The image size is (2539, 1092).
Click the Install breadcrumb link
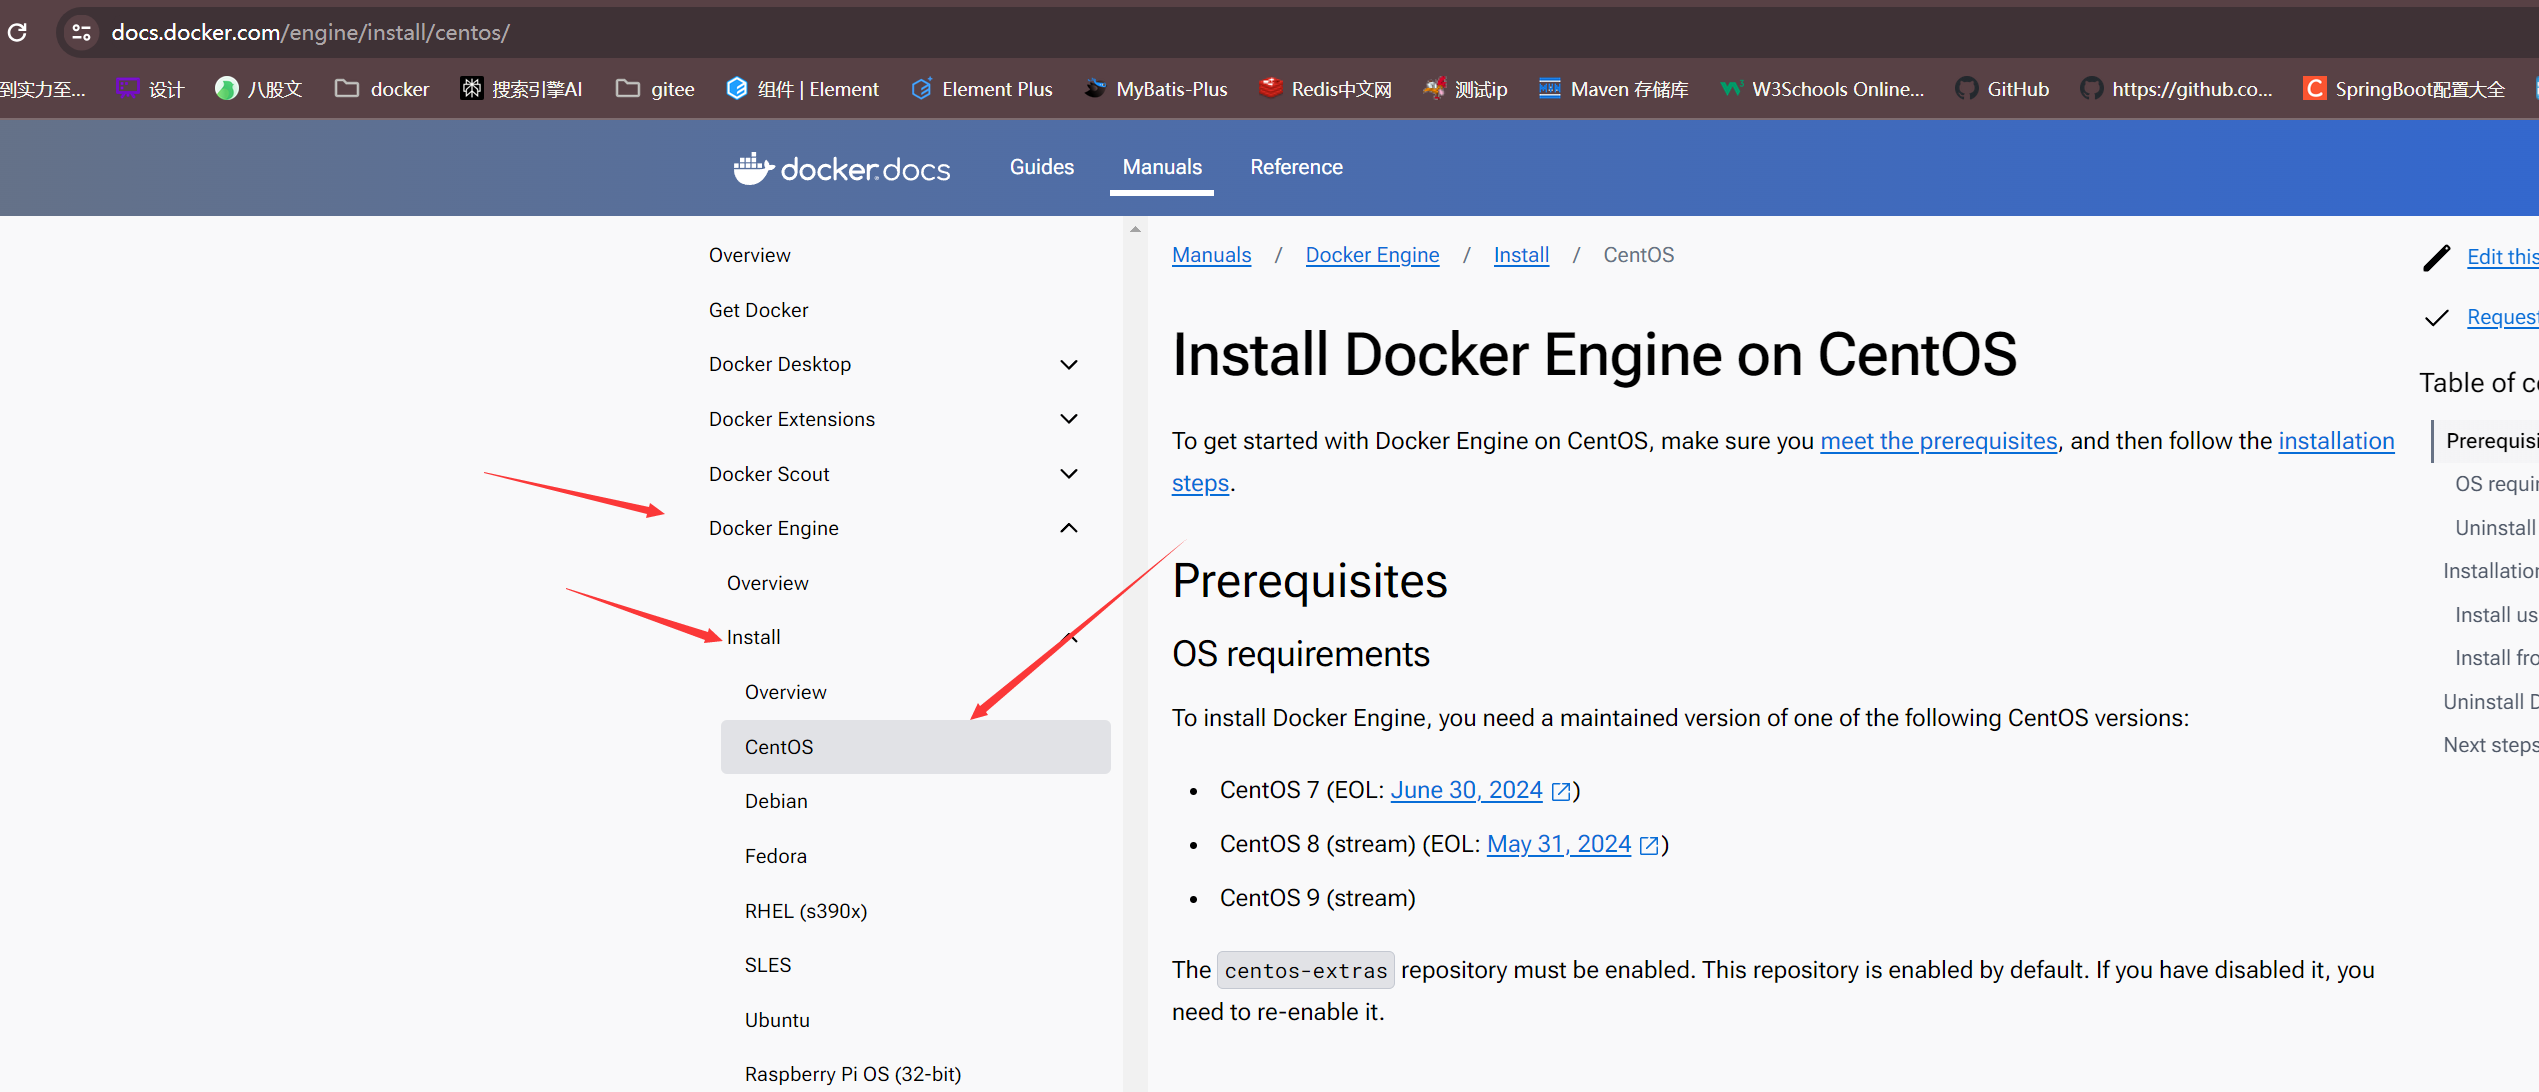[1521, 255]
